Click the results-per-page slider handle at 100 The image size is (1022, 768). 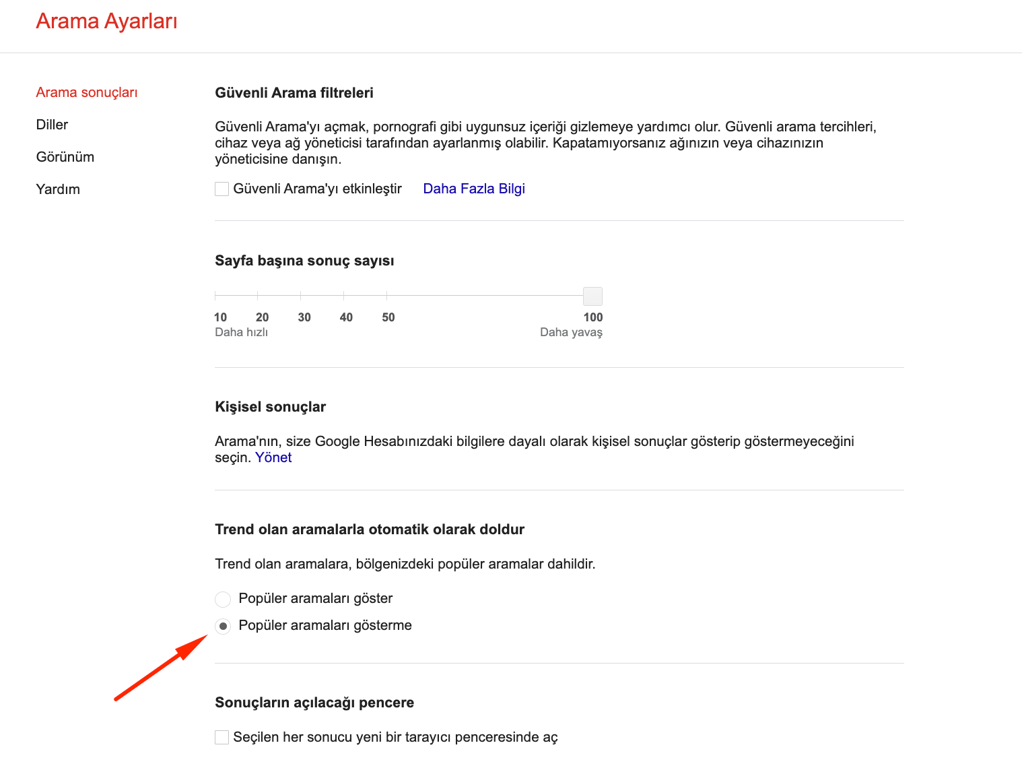(593, 296)
